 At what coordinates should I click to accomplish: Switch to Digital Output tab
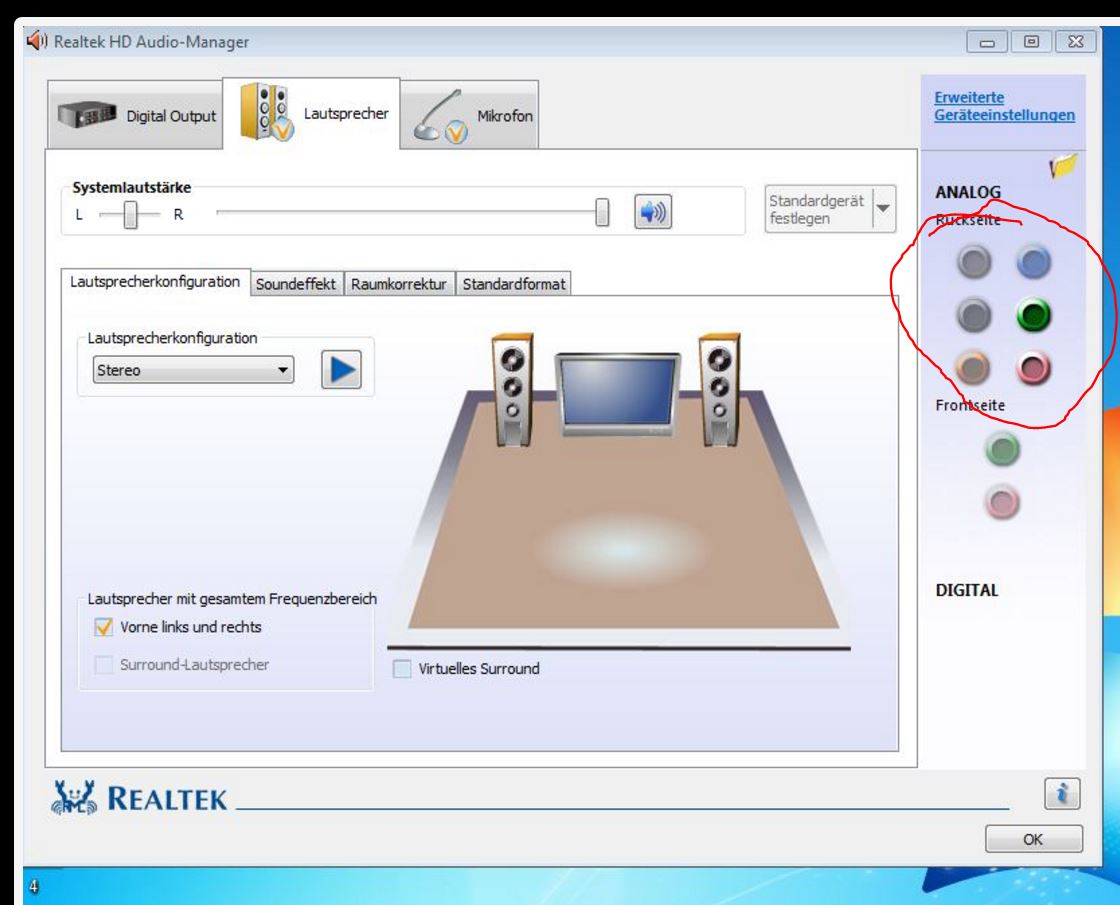[136, 115]
